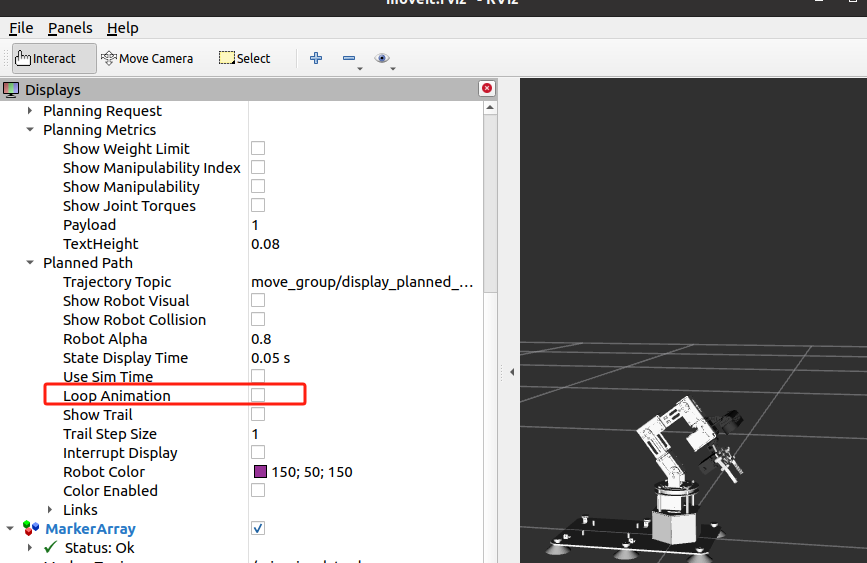Viewport: 867px width, 563px height.
Task: Tick the Use Sim Time checkbox
Action: (x=258, y=376)
